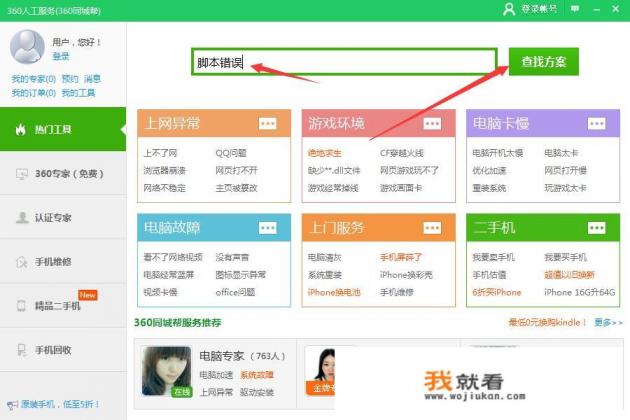The height and width of the screenshot is (420, 630).
Task: Select 6折买iPhone entry
Action: click(497, 292)
